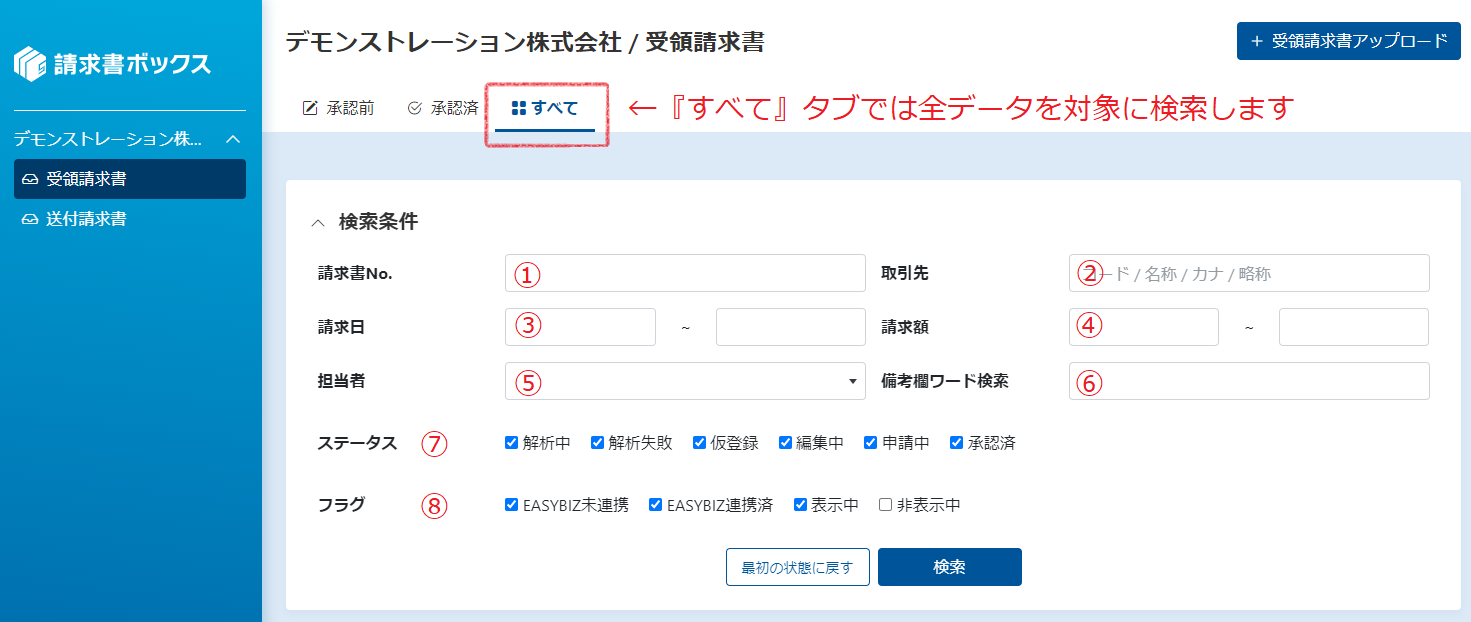The height and width of the screenshot is (622, 1471).
Task: Click the tray icon beside 送付請求書
Action: click(x=30, y=219)
